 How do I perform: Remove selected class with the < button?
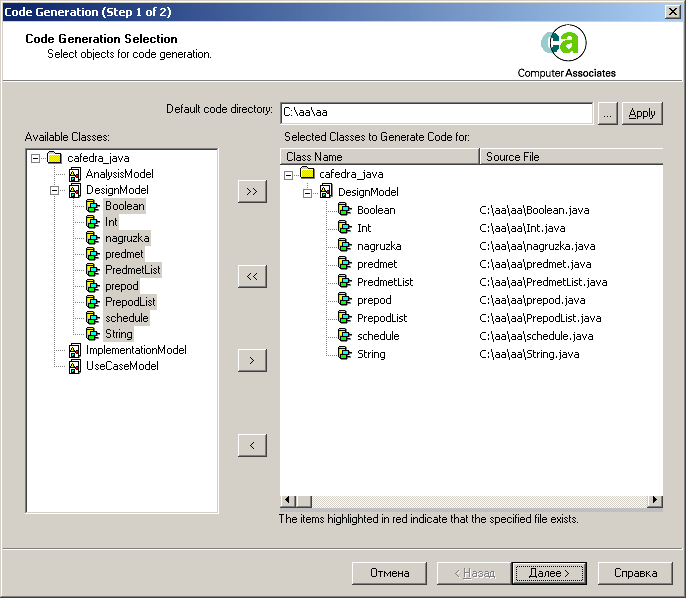pyautogui.click(x=252, y=445)
